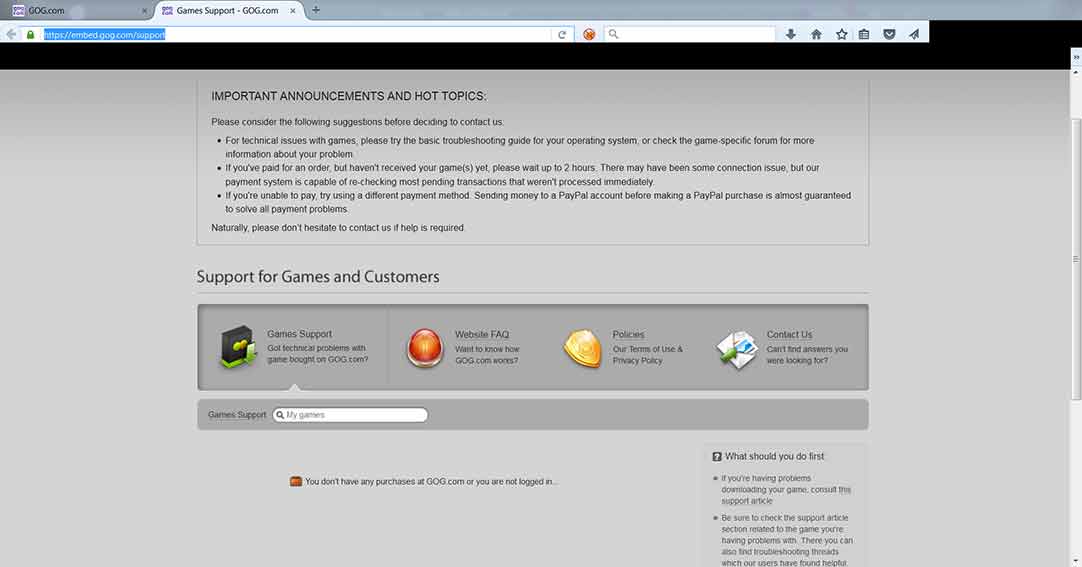Image resolution: width=1082 pixels, height=567 pixels.
Task: Click the orange addon icon beside reload
Action: 589,34
